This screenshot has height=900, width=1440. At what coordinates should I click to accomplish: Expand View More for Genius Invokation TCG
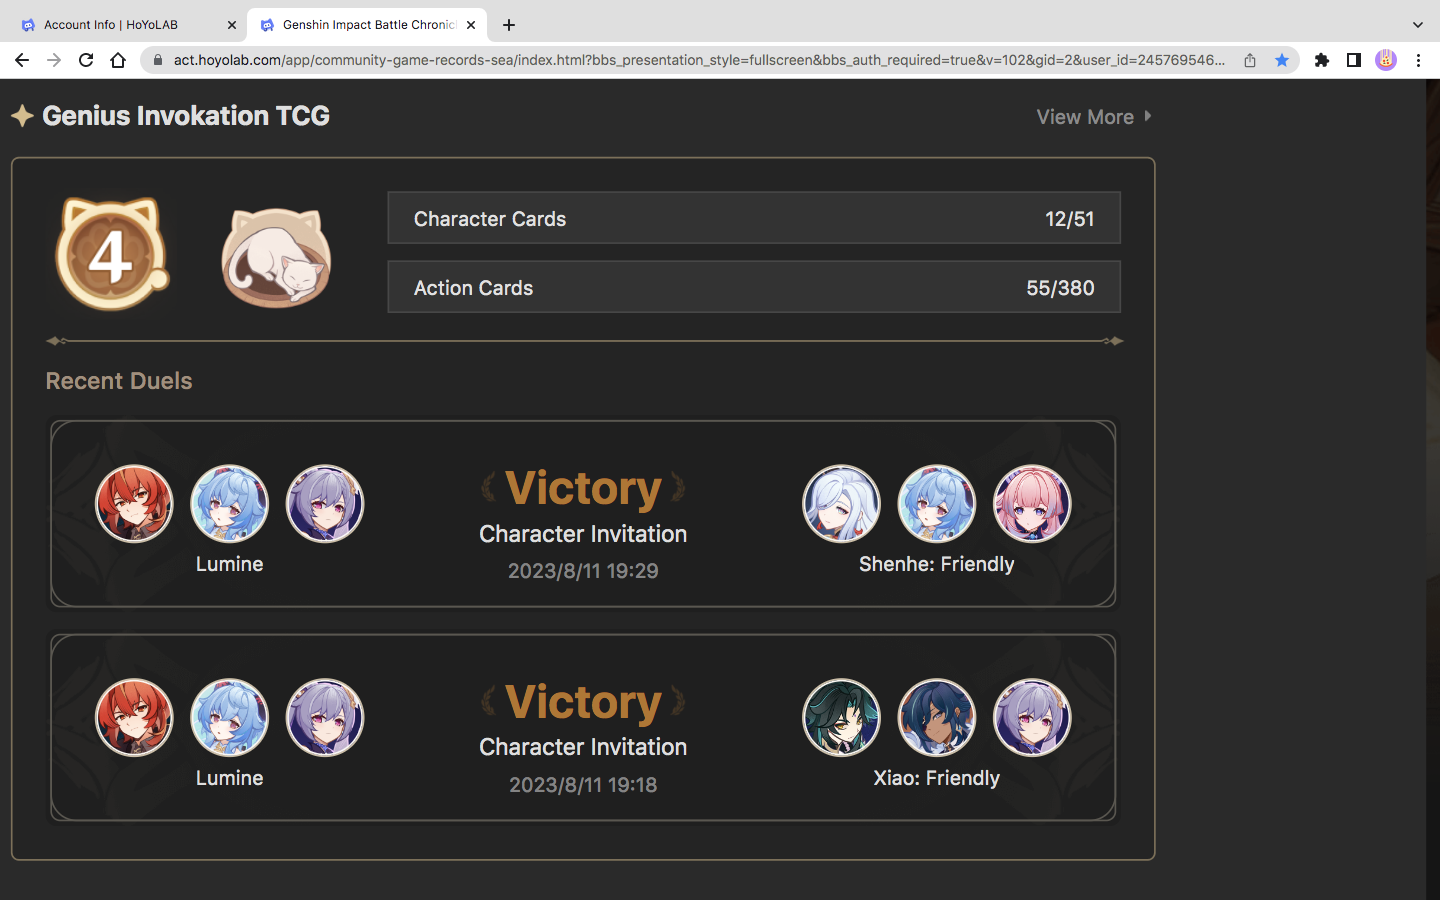[x=1094, y=117]
